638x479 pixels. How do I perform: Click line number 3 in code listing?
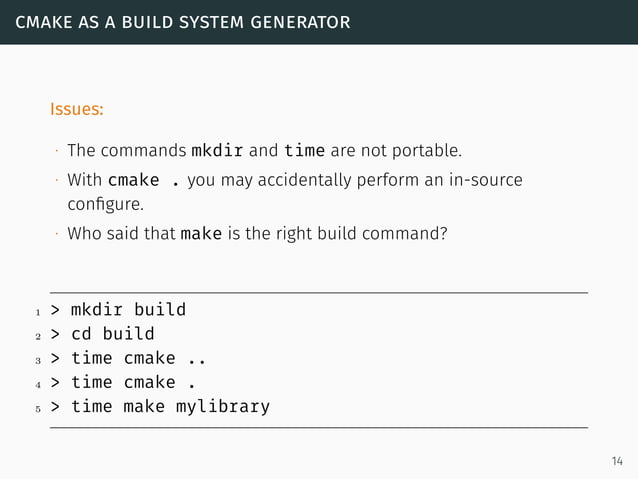tap(35, 360)
